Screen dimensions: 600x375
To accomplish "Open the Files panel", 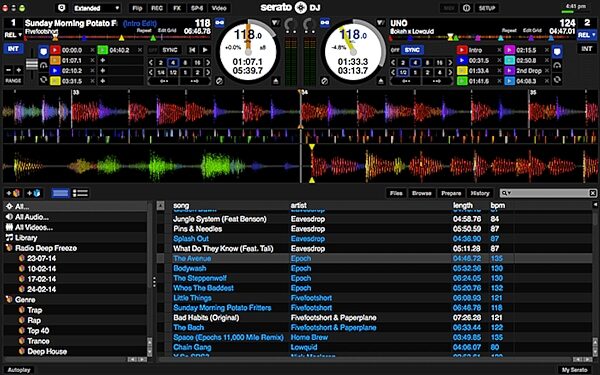I will tap(396, 193).
